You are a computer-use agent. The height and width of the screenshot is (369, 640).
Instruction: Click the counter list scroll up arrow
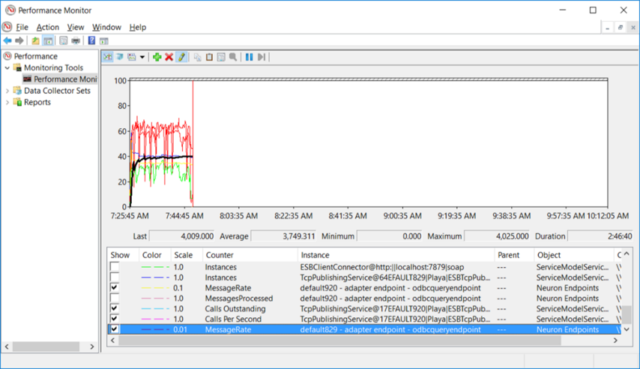[627, 254]
